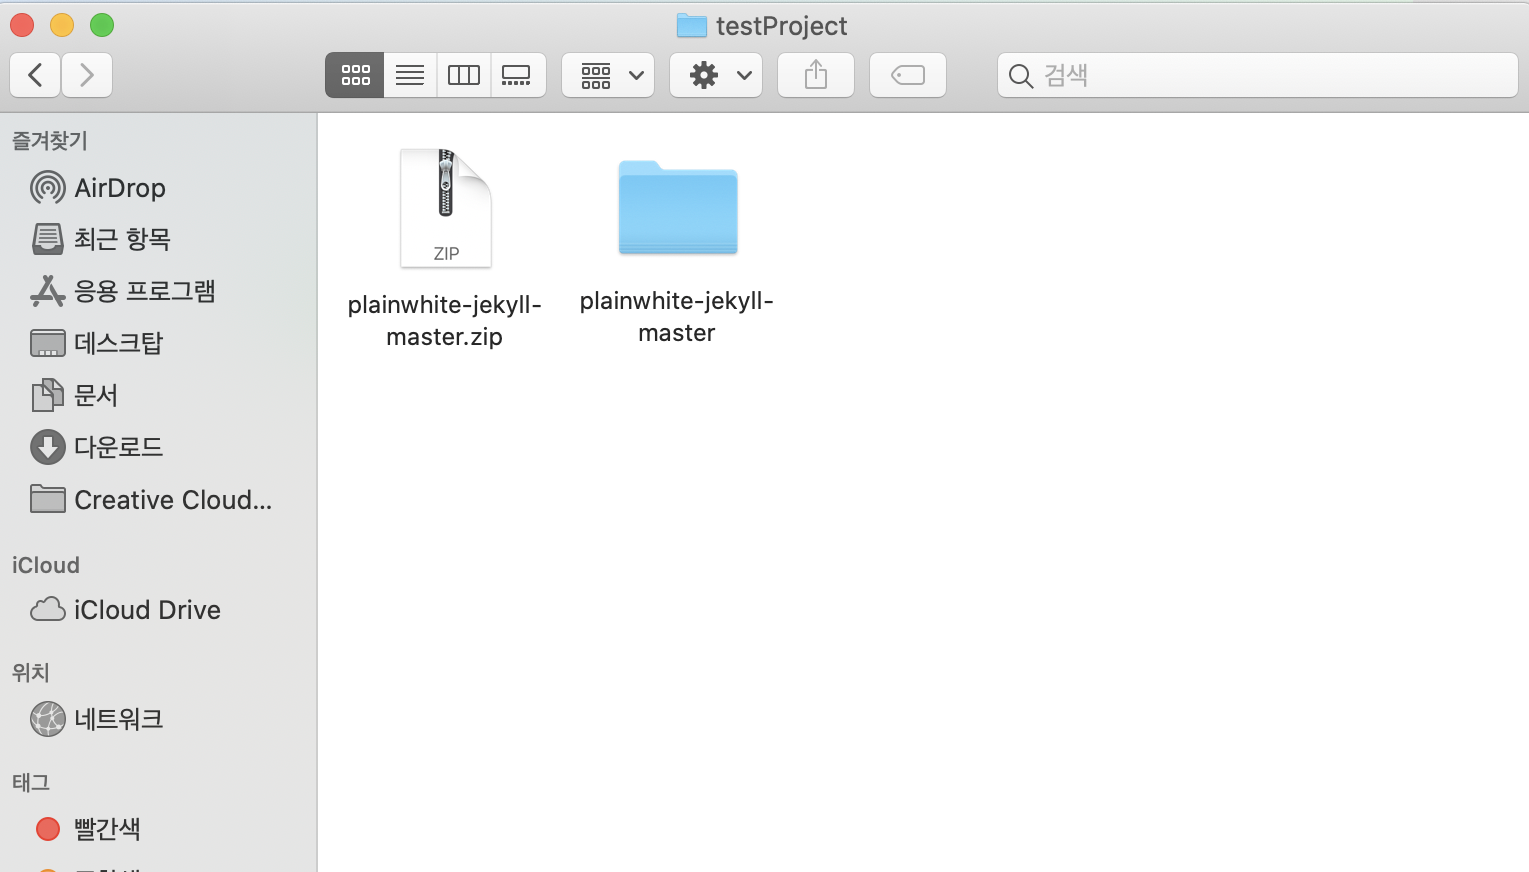The width and height of the screenshot is (1529, 872).
Task: Switch to icon view mode
Action: [355, 75]
